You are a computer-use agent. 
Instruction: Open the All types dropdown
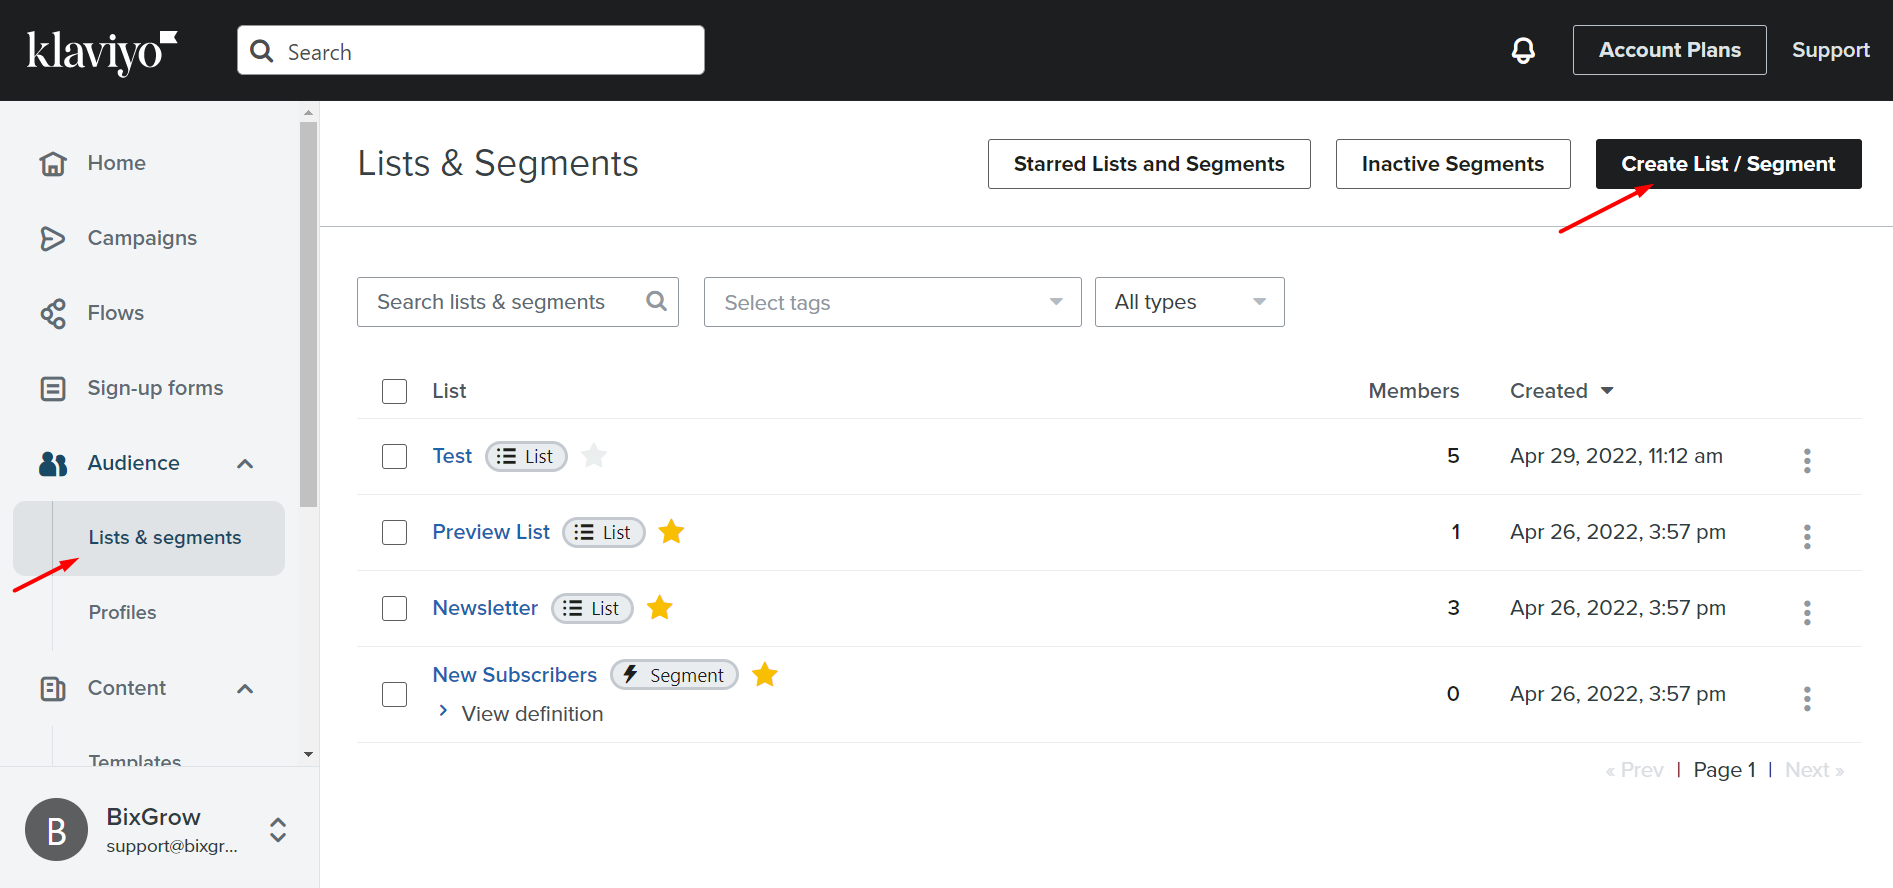(1189, 302)
